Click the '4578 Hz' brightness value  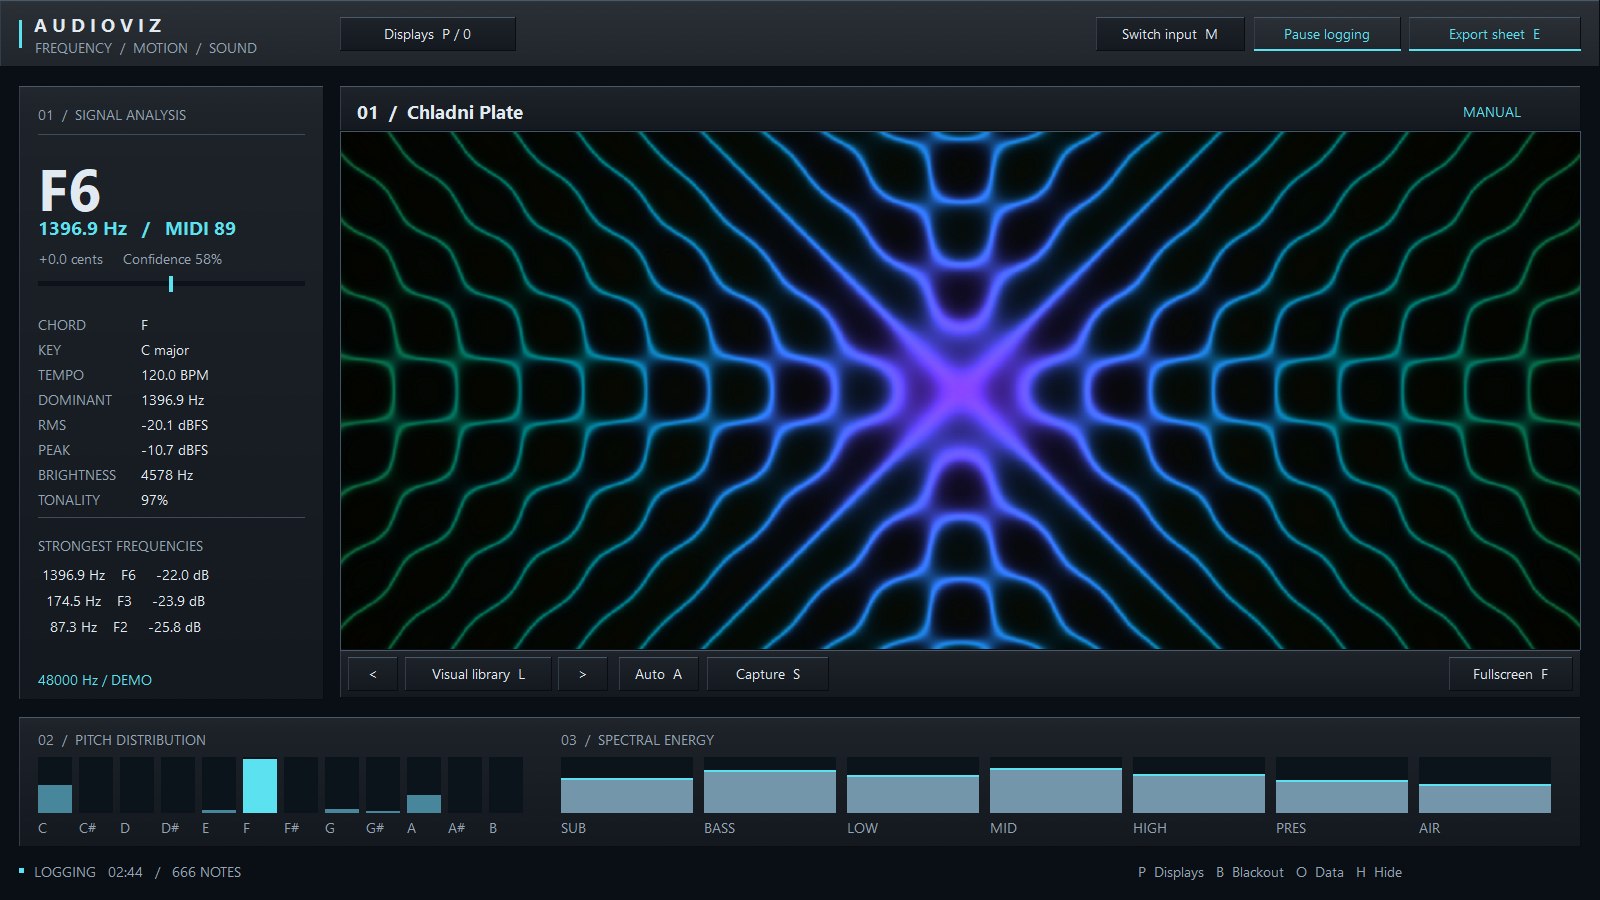167,475
